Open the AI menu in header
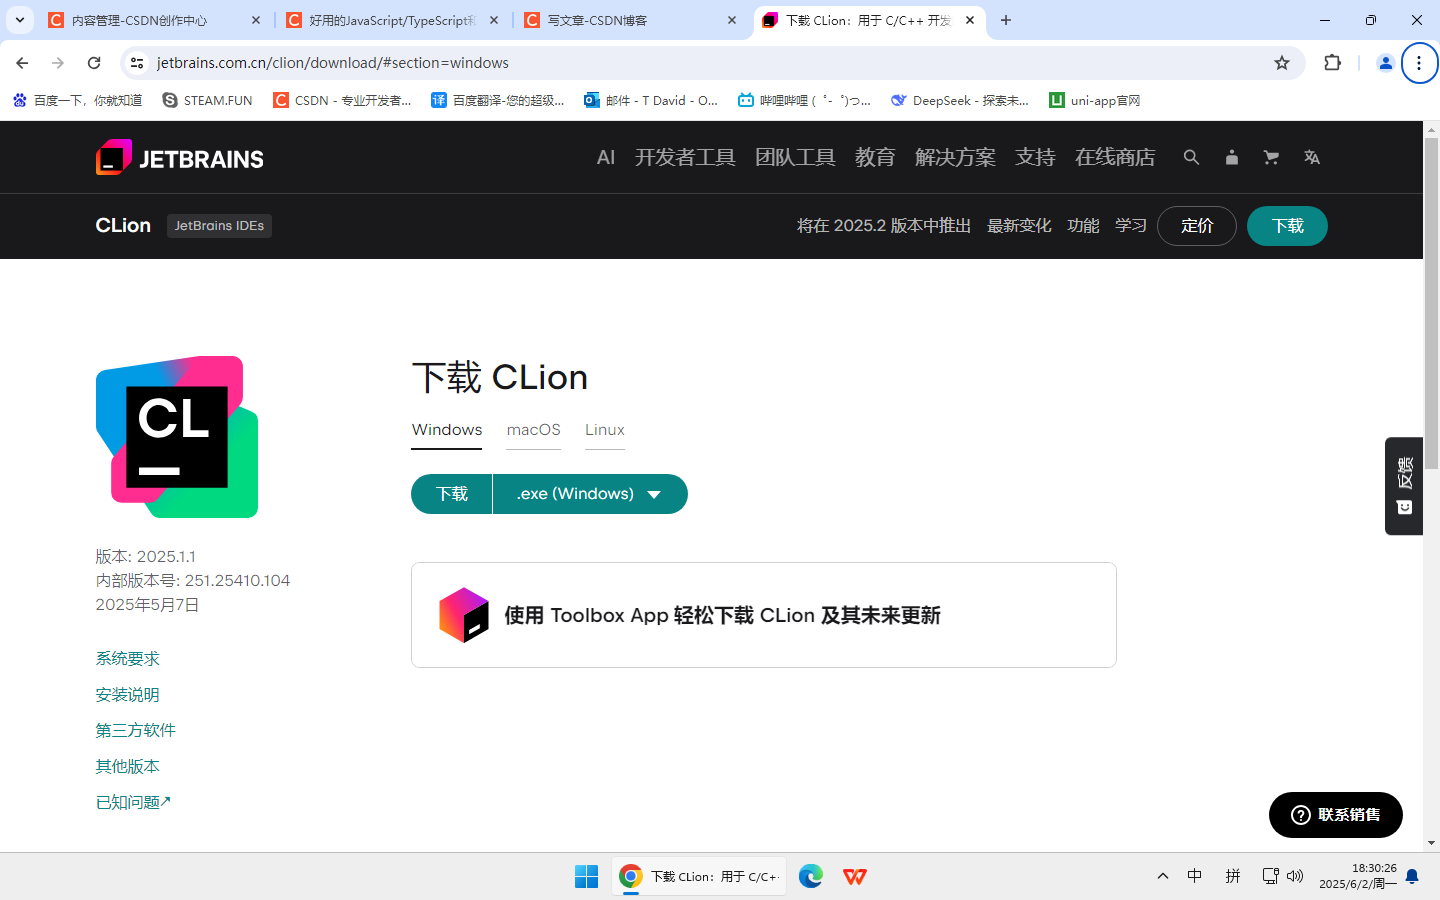The height and width of the screenshot is (900, 1440). 606,157
